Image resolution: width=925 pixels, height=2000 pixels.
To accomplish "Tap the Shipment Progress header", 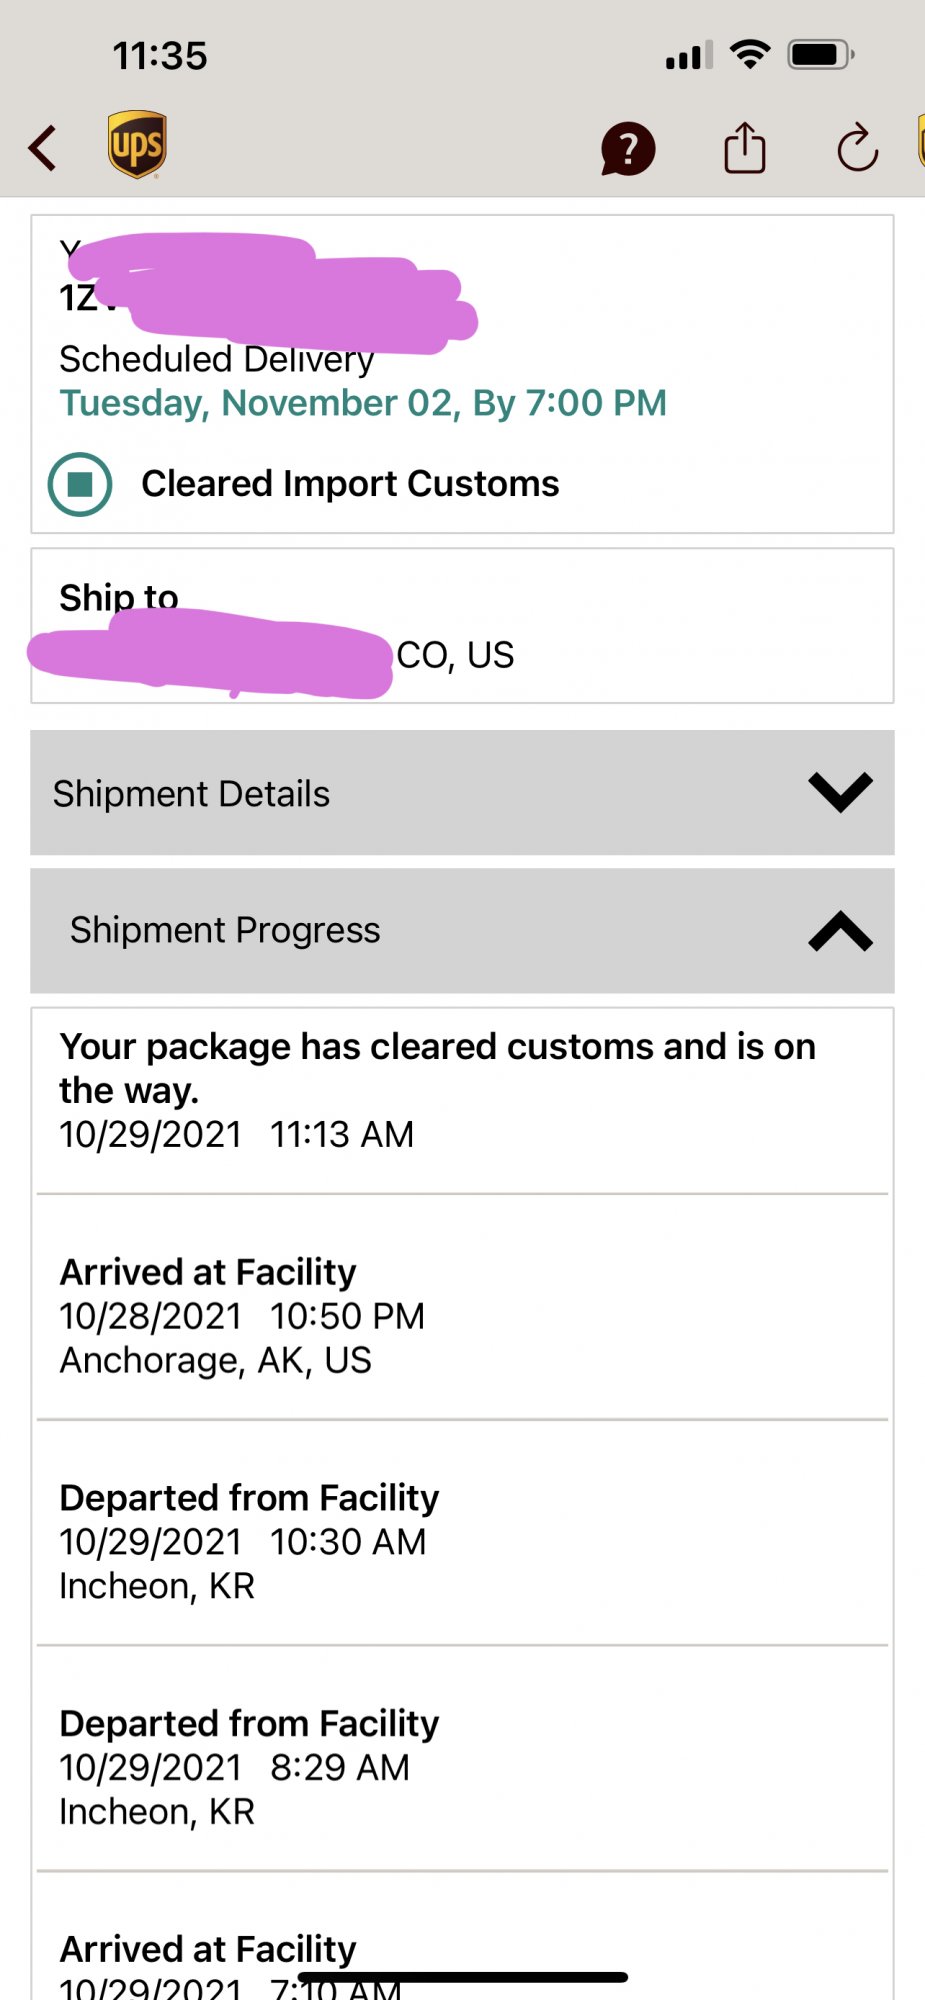I will (x=226, y=931).
